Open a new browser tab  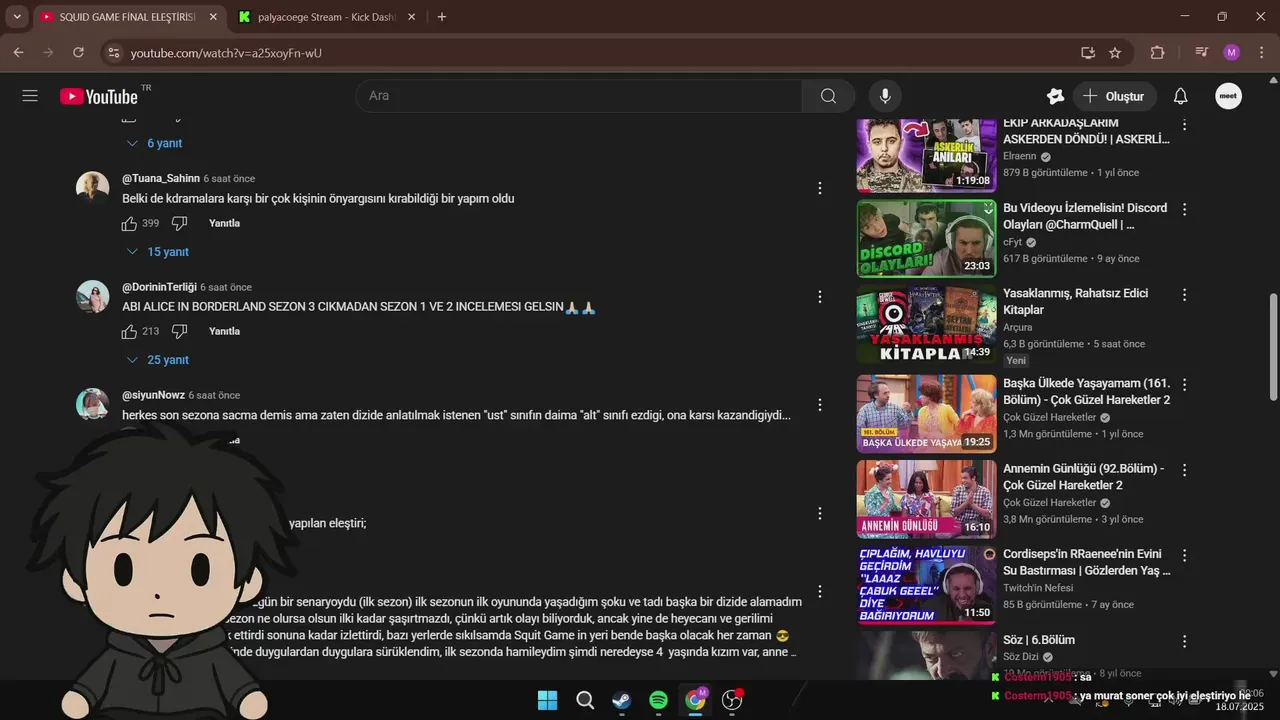[x=442, y=17]
